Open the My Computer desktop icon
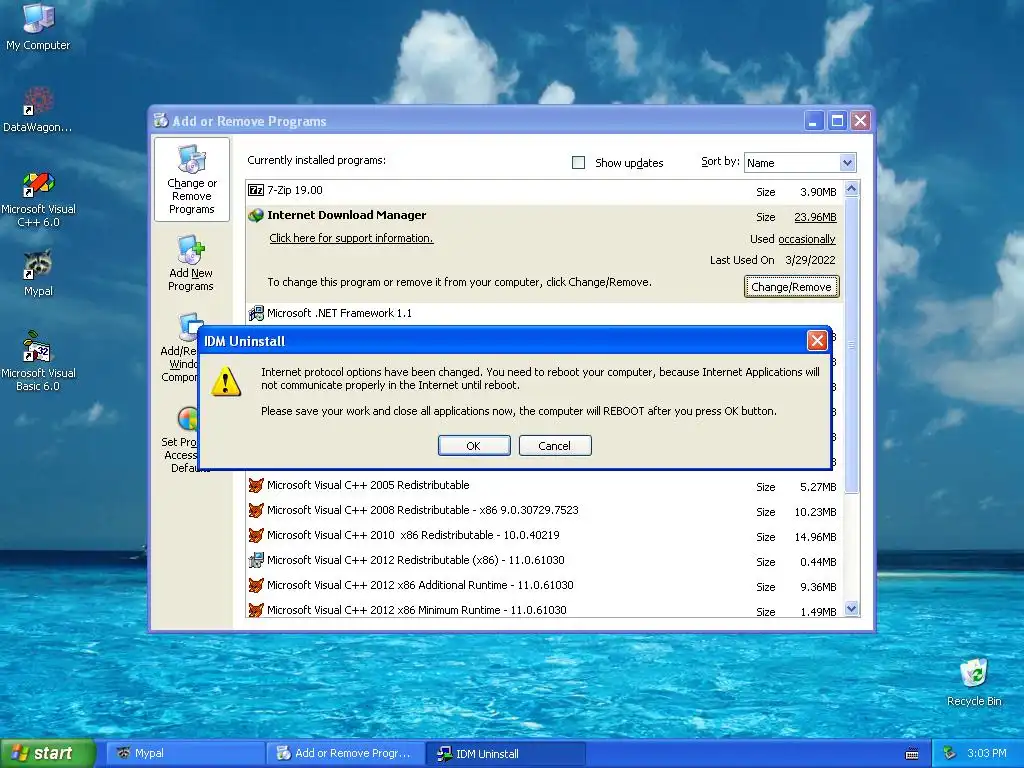Screen dimensions: 1024x768 pos(38,26)
